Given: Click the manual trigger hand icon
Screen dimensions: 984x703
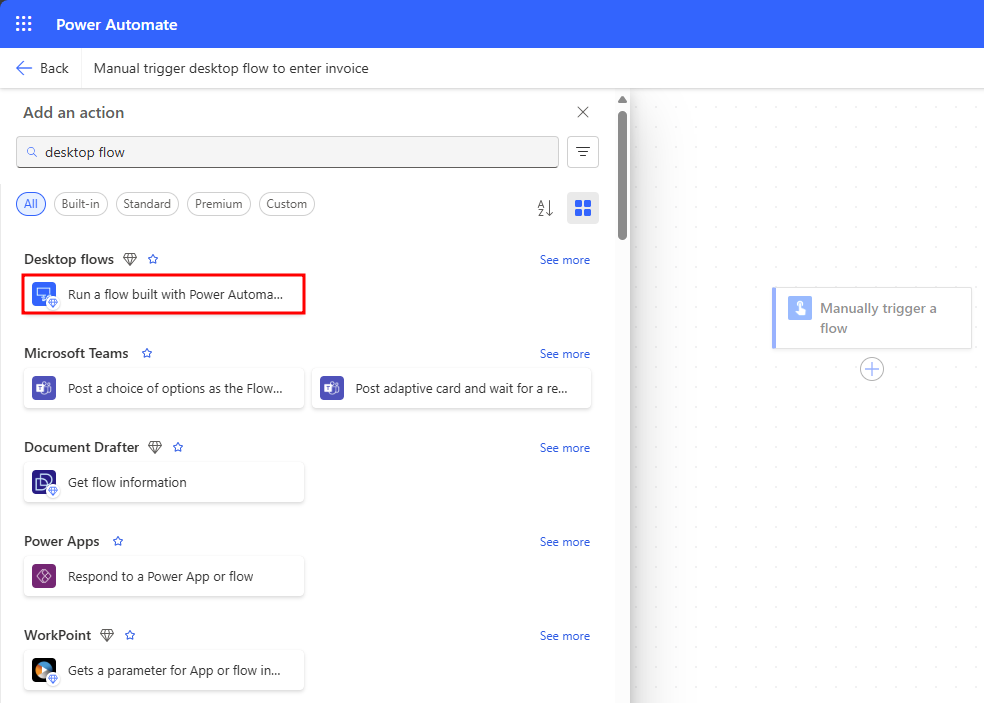Looking at the screenshot, I should [800, 308].
